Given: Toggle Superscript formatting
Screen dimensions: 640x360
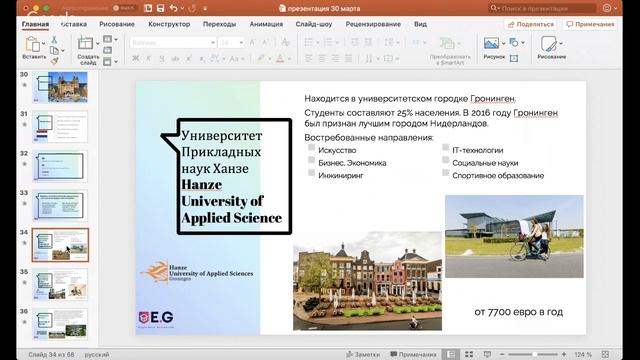Looking at the screenshot, I should click(x=189, y=59).
